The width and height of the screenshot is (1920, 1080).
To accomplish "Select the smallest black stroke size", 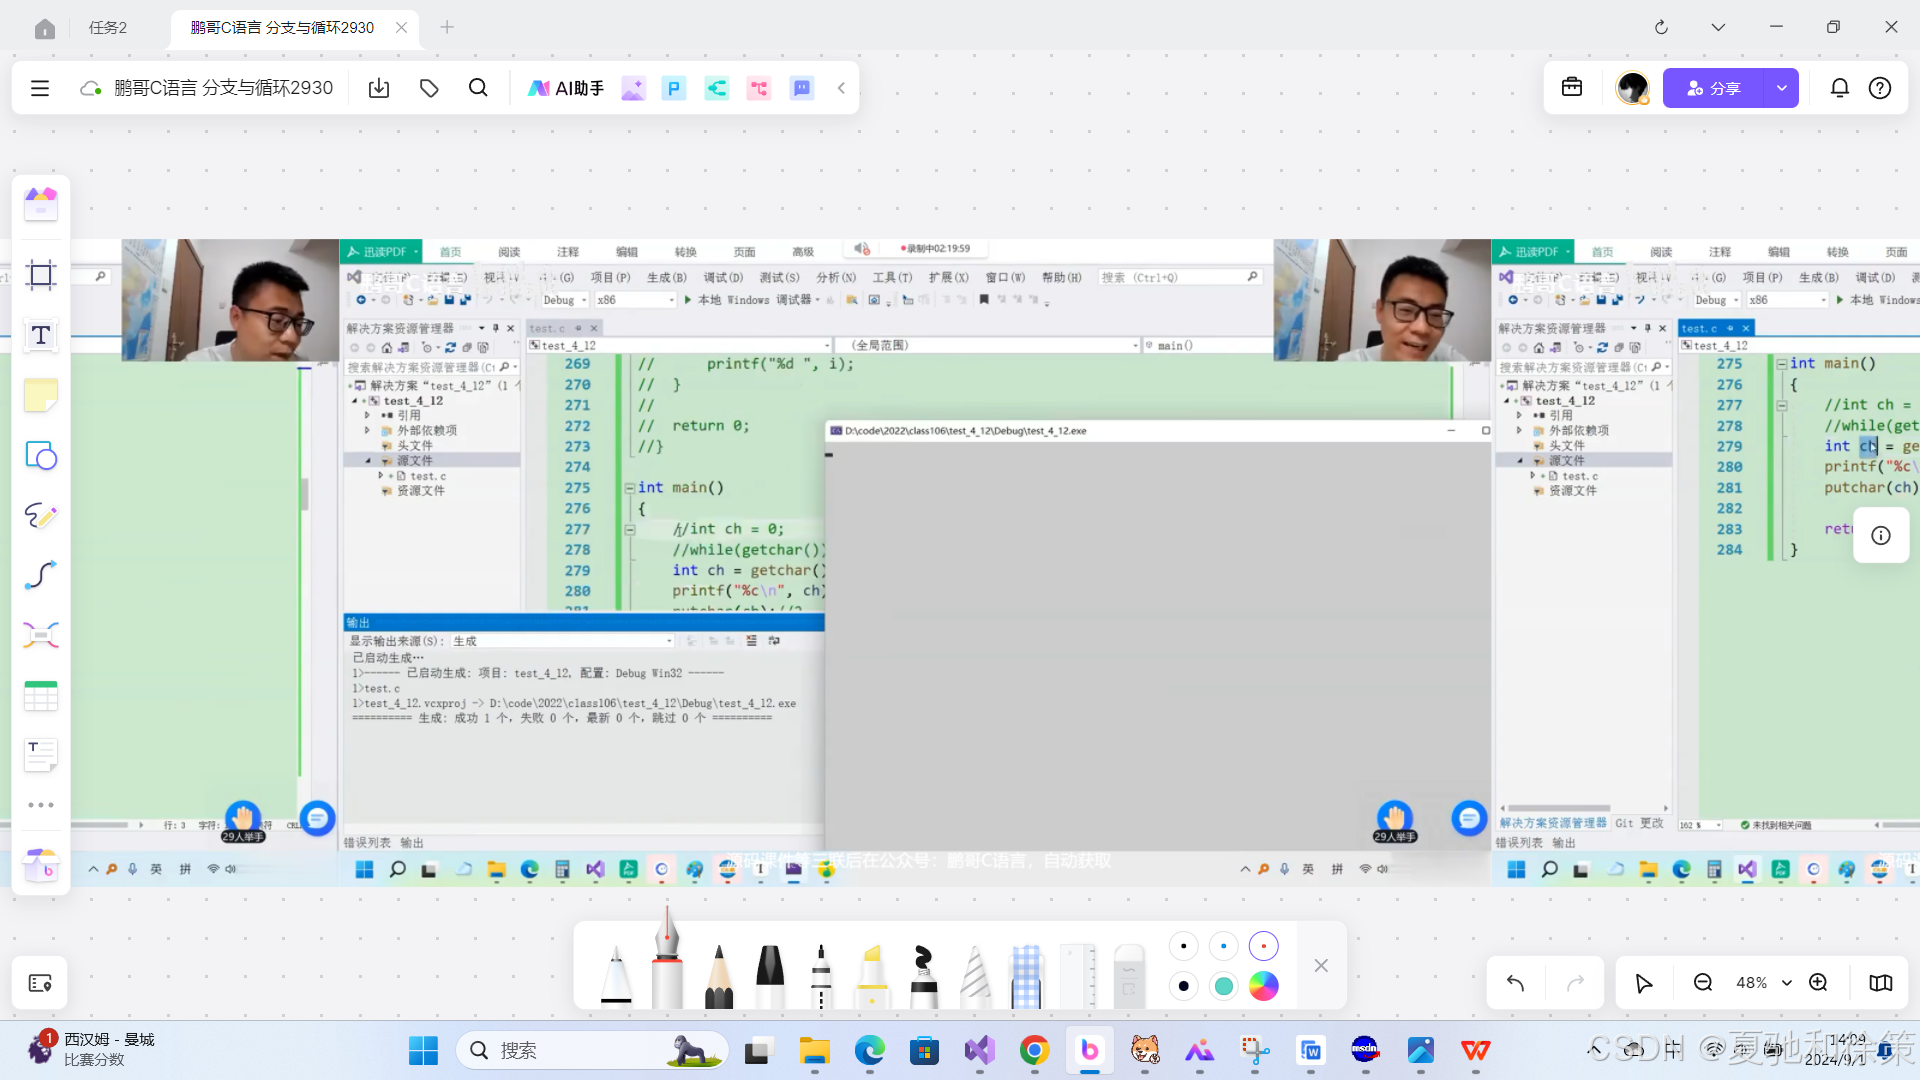I will [x=1183, y=946].
